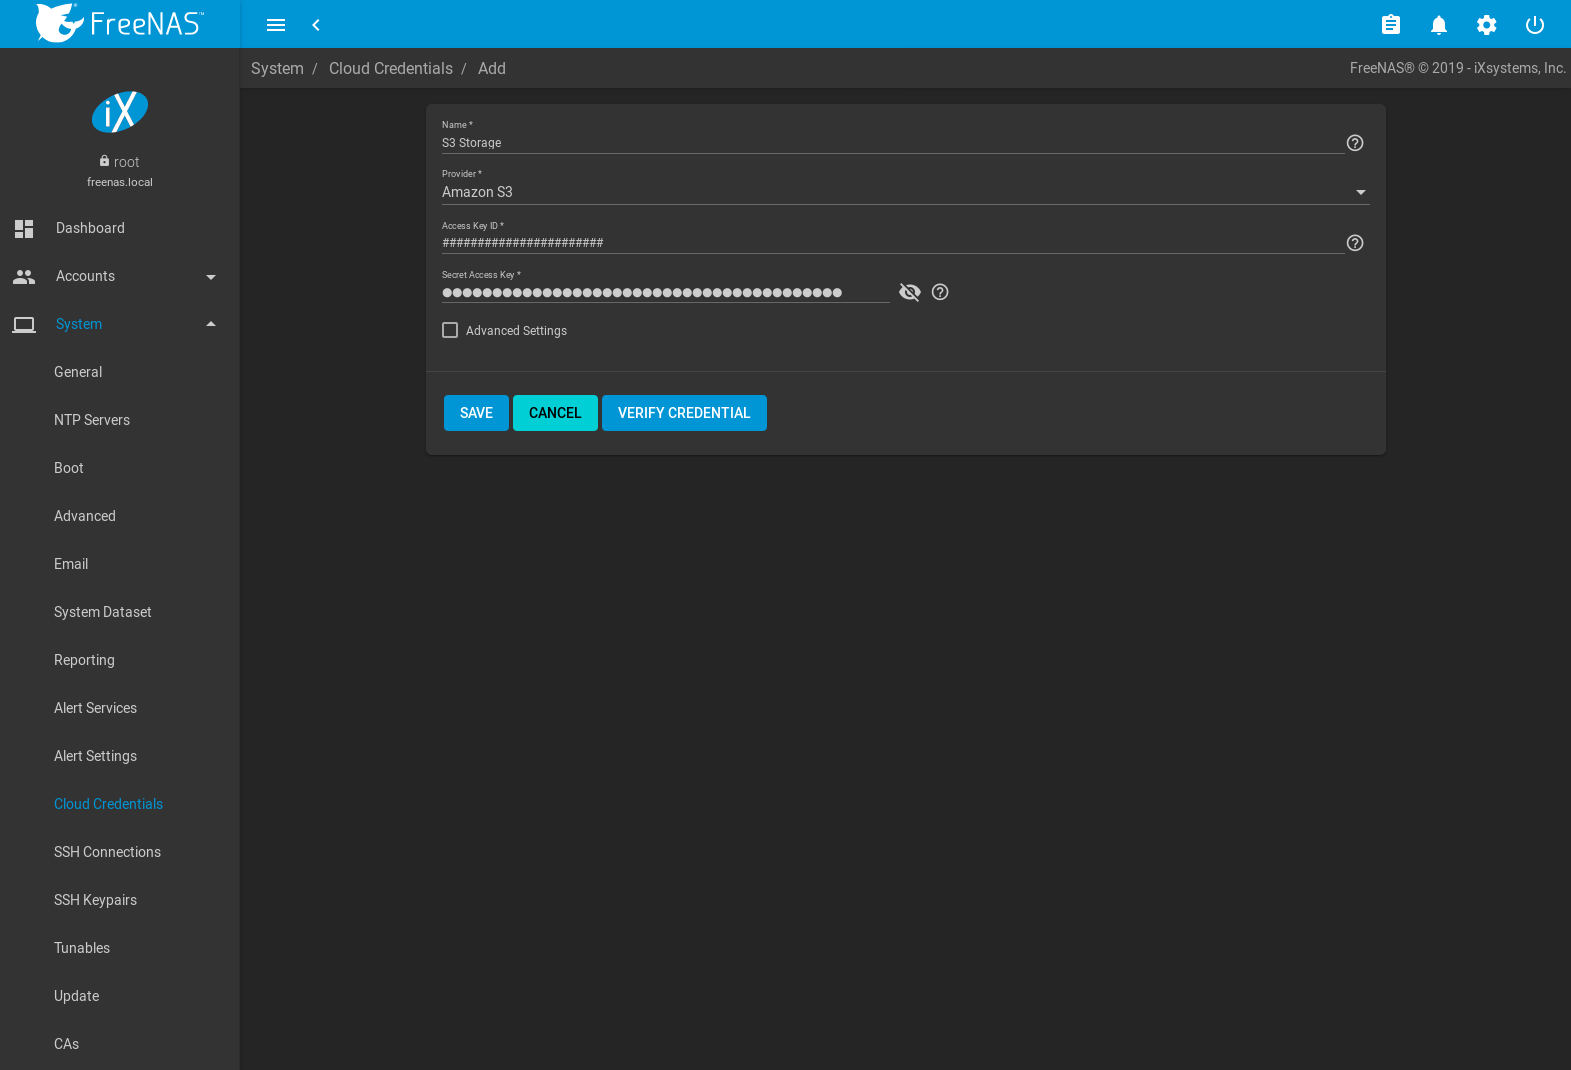Click the power button icon
Viewport: 1571px width, 1070px height.
click(x=1535, y=25)
